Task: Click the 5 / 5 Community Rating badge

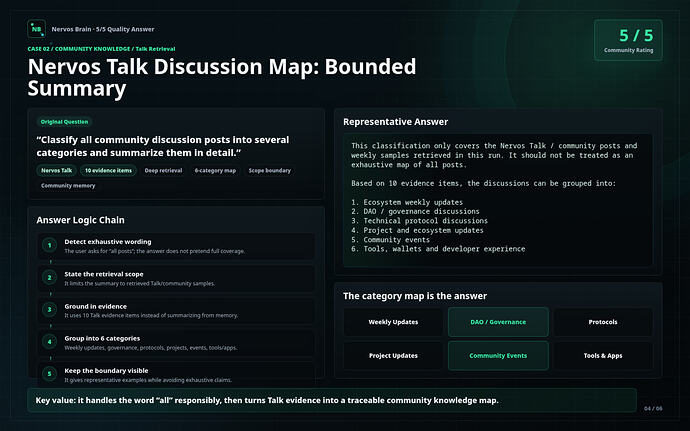Action: (x=628, y=40)
